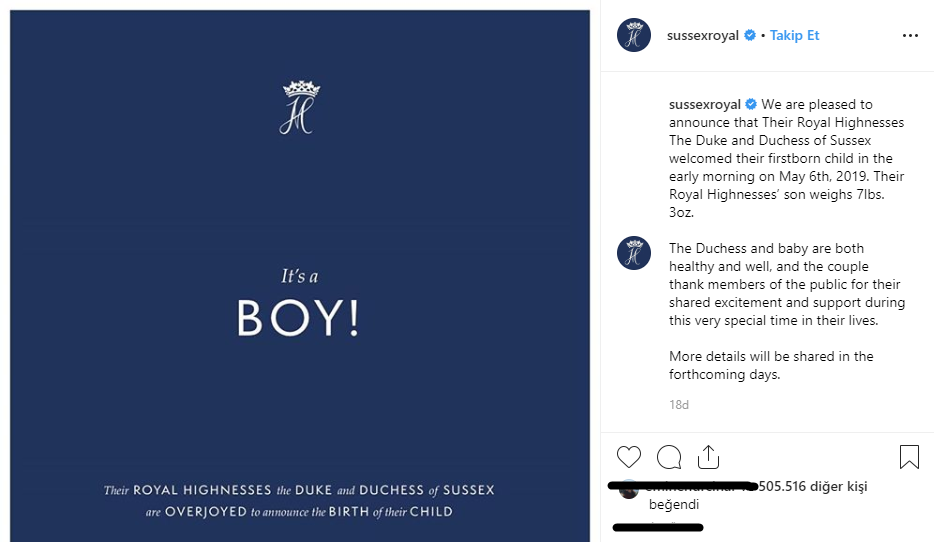
Task: Follow the account with "Takip Et"
Action: [794, 35]
